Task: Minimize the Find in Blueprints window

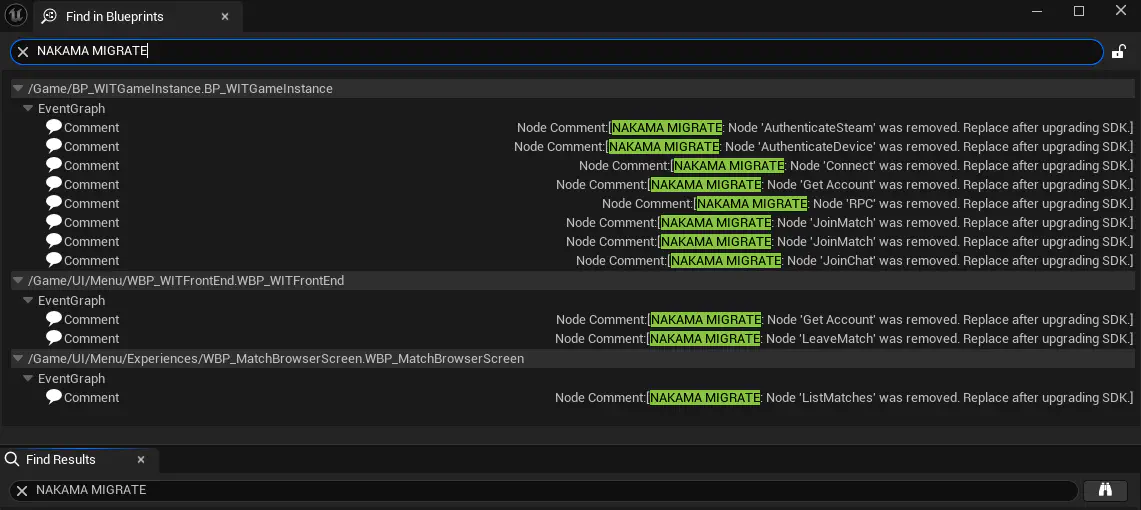Action: click(1038, 11)
